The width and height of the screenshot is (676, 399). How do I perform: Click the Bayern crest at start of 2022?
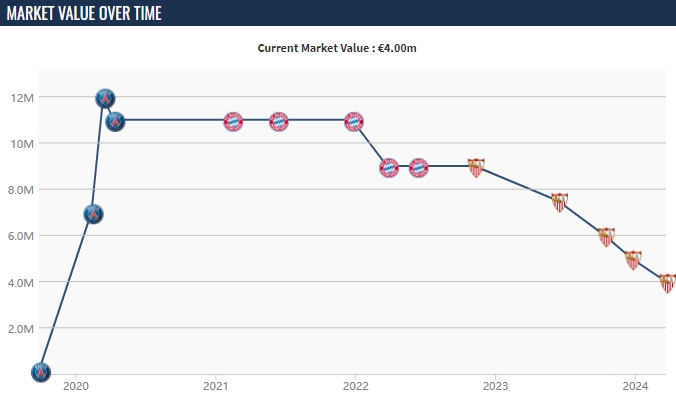(x=354, y=122)
